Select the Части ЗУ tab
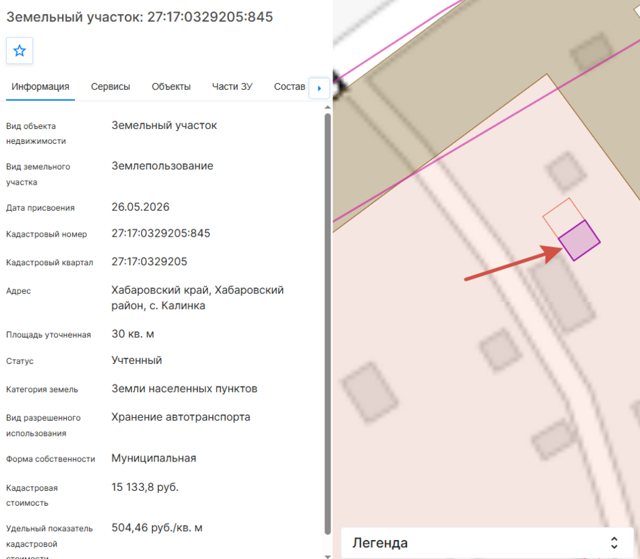Image resolution: width=640 pixels, height=559 pixels. click(232, 87)
